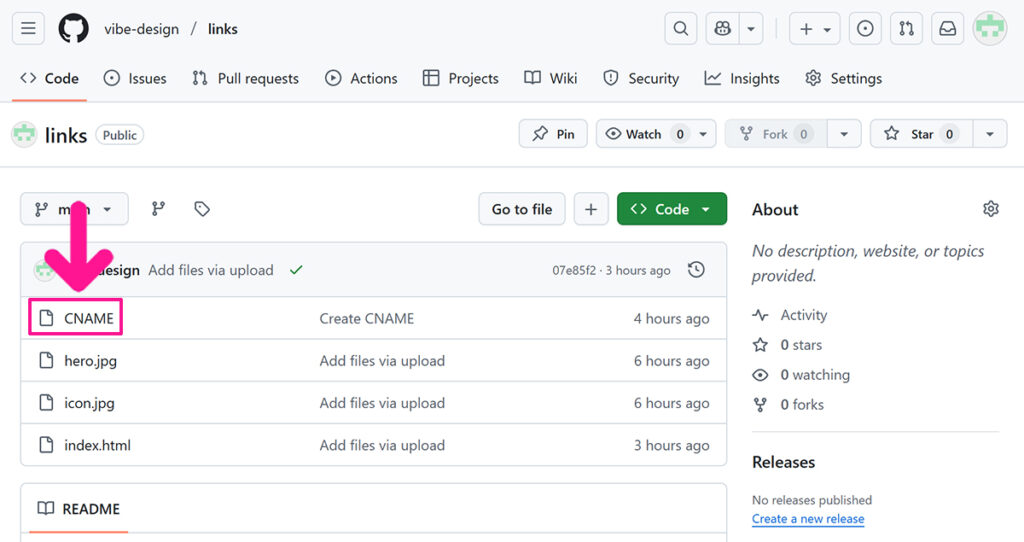This screenshot has width=1024, height=542.
Task: Open the create new plus dropdown
Action: point(815,29)
